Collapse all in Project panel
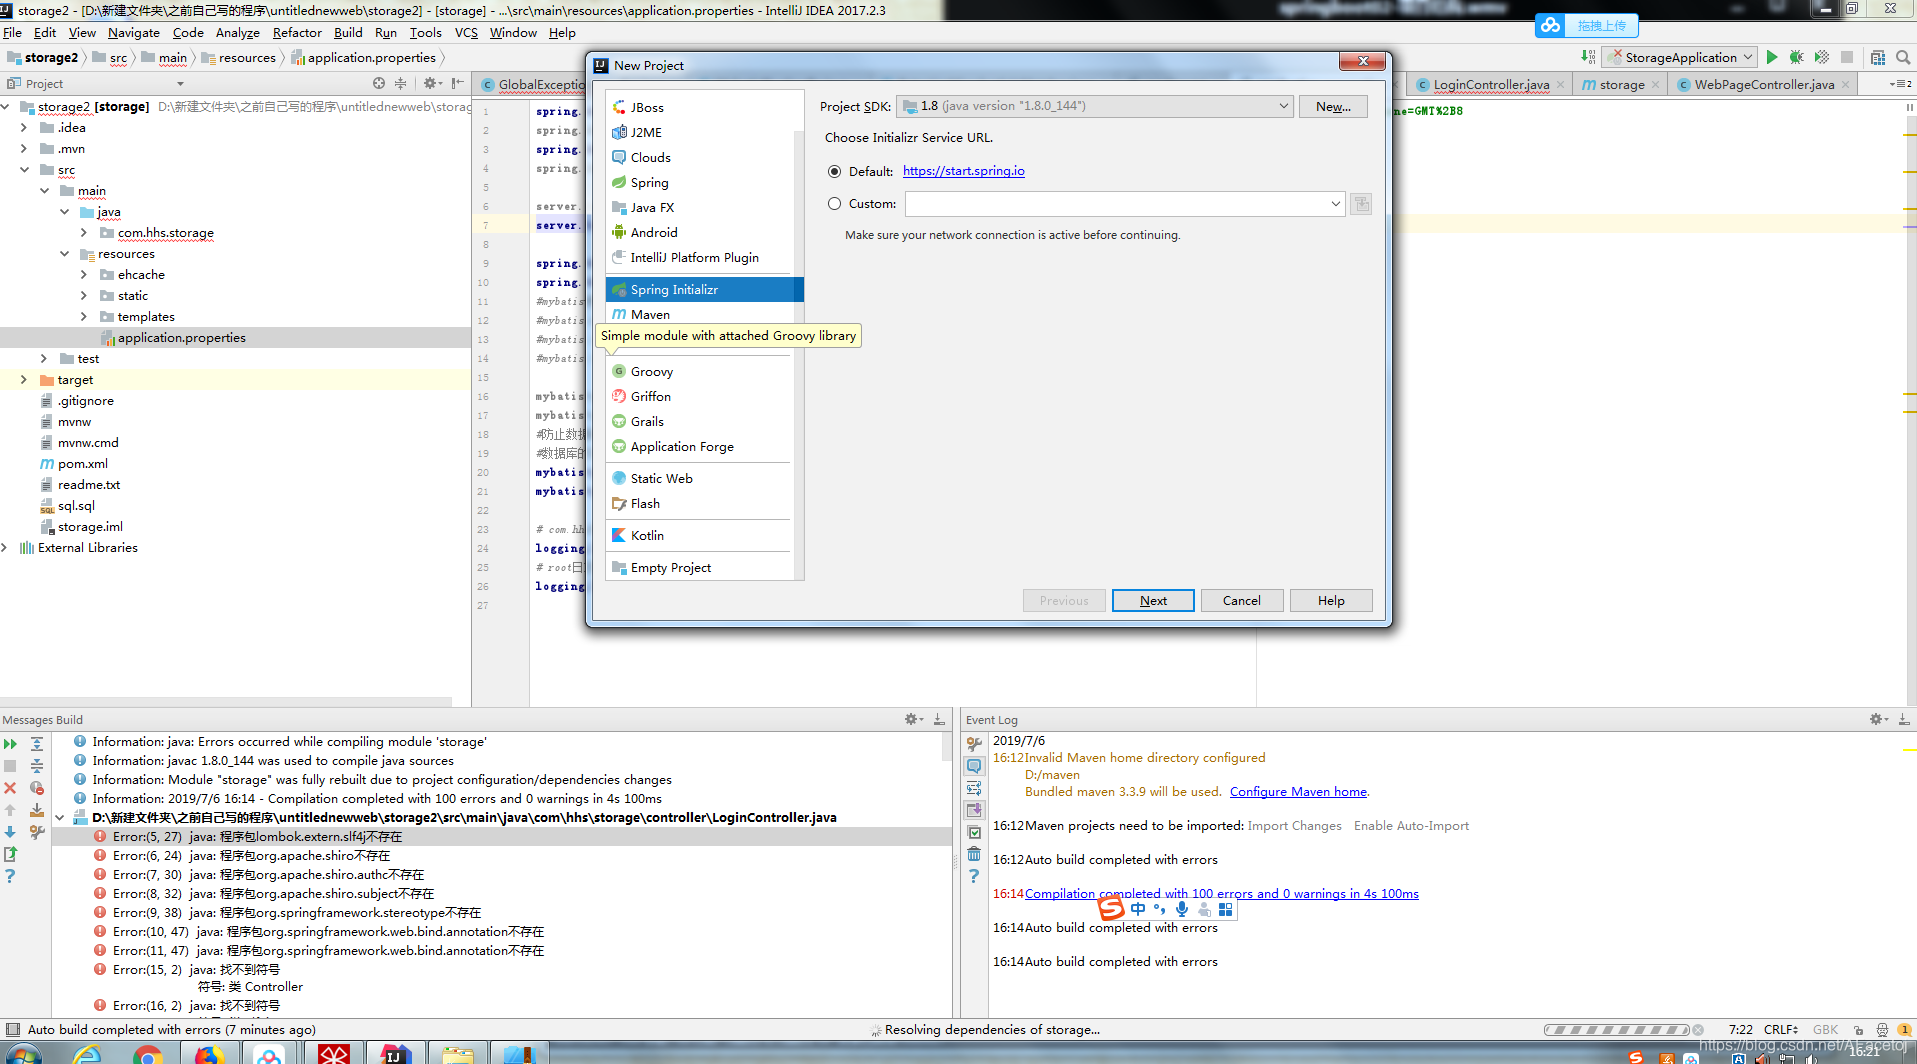1917x1064 pixels. click(401, 83)
